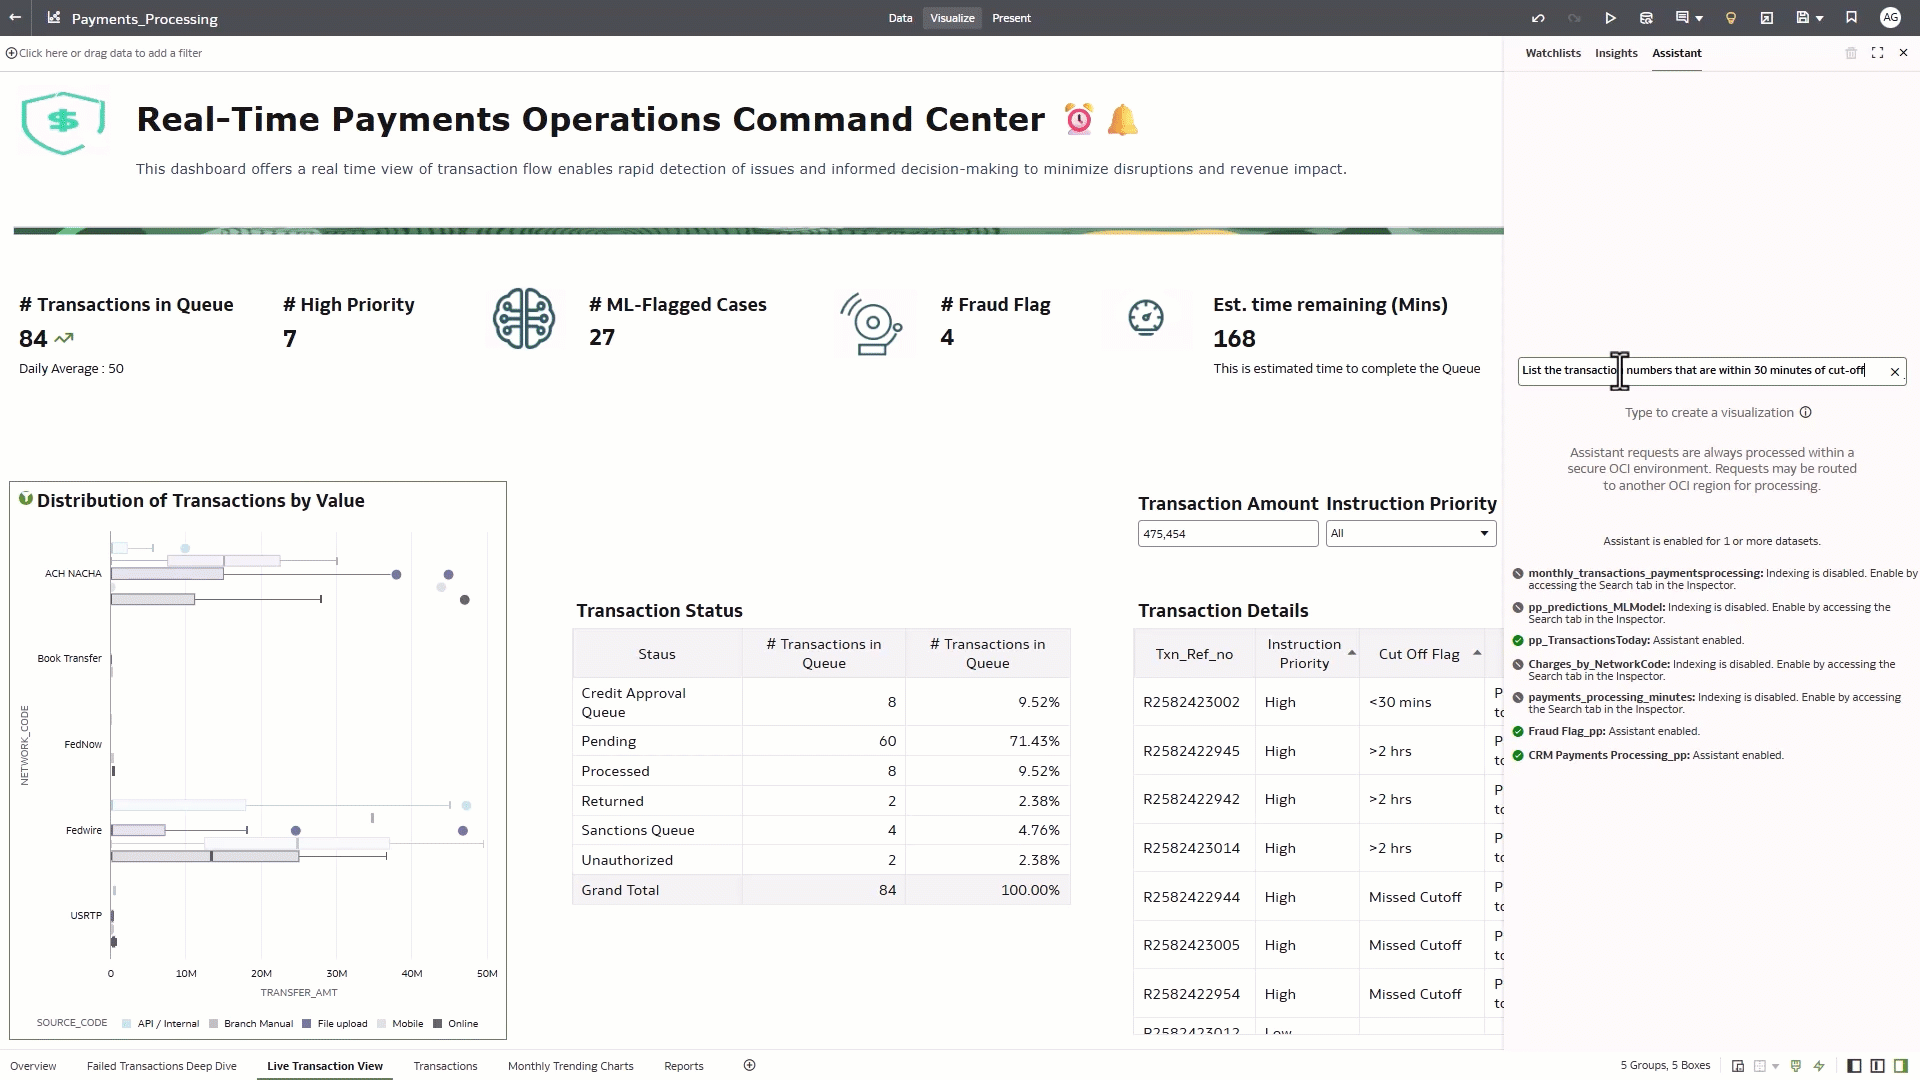Open the Failed Transactions Deep Dive canvas
This screenshot has width=1920, height=1080.
coord(162,1066)
